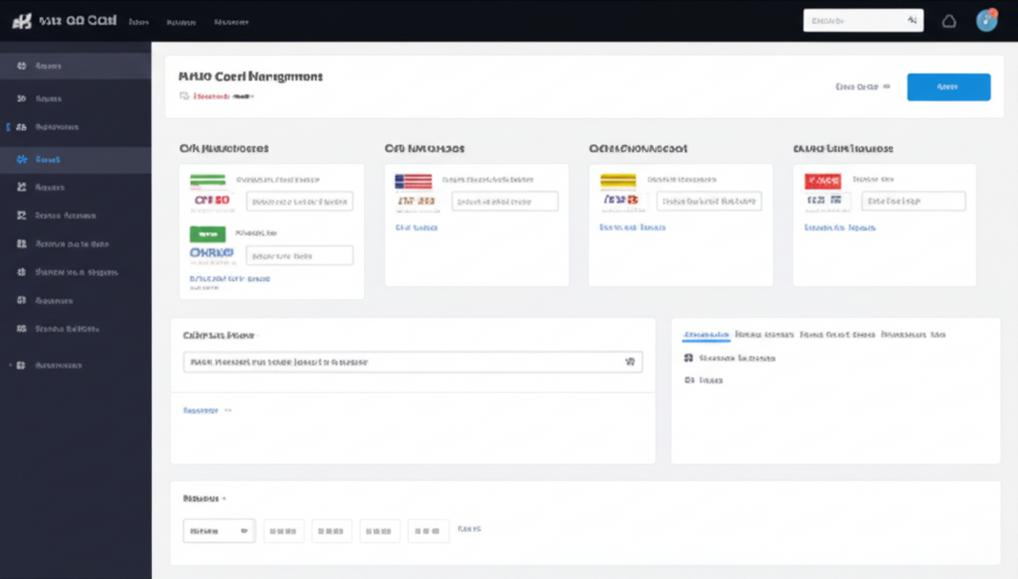Click the blue link in the US flag card
Image resolution: width=1018 pixels, height=579 pixels.
(417, 228)
